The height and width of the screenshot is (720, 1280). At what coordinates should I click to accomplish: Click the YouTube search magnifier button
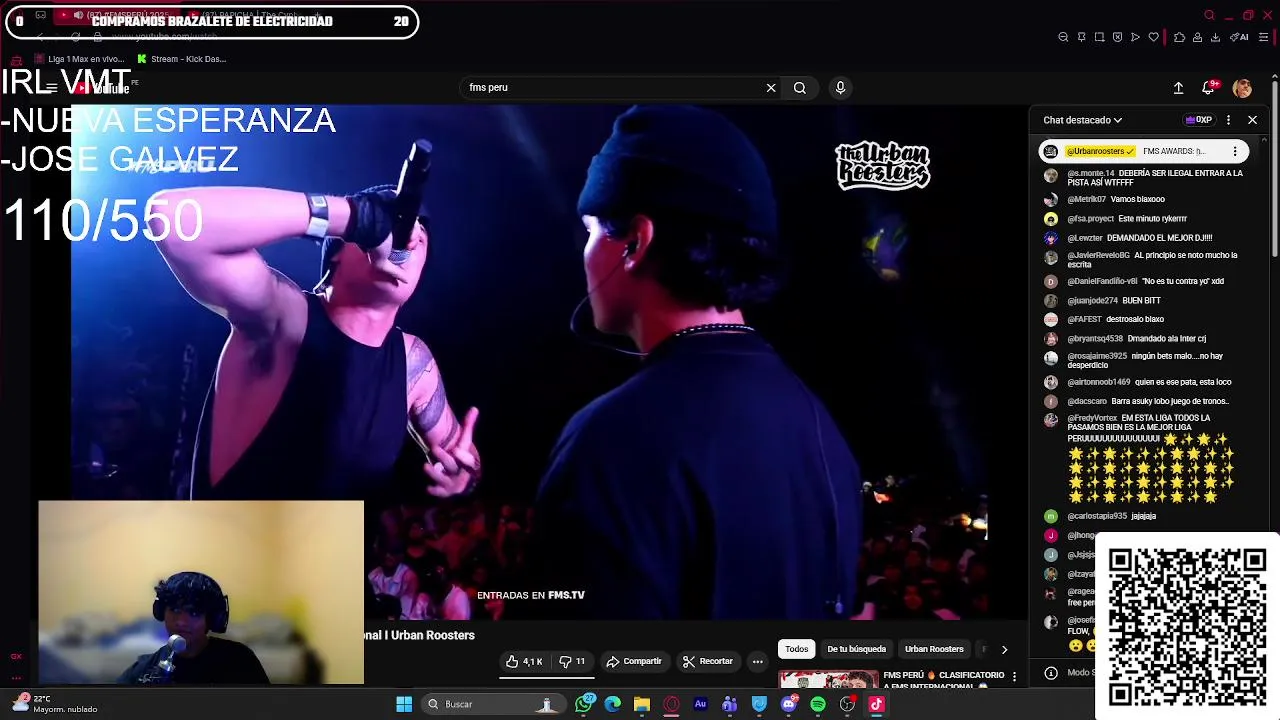(800, 88)
